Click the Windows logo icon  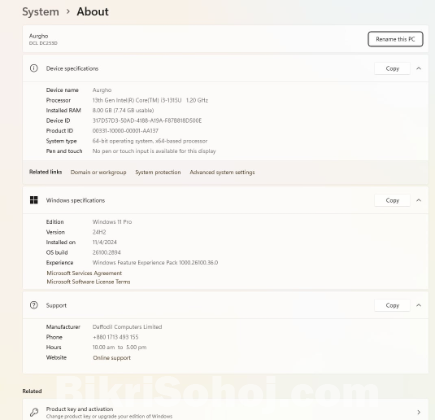click(x=34, y=200)
